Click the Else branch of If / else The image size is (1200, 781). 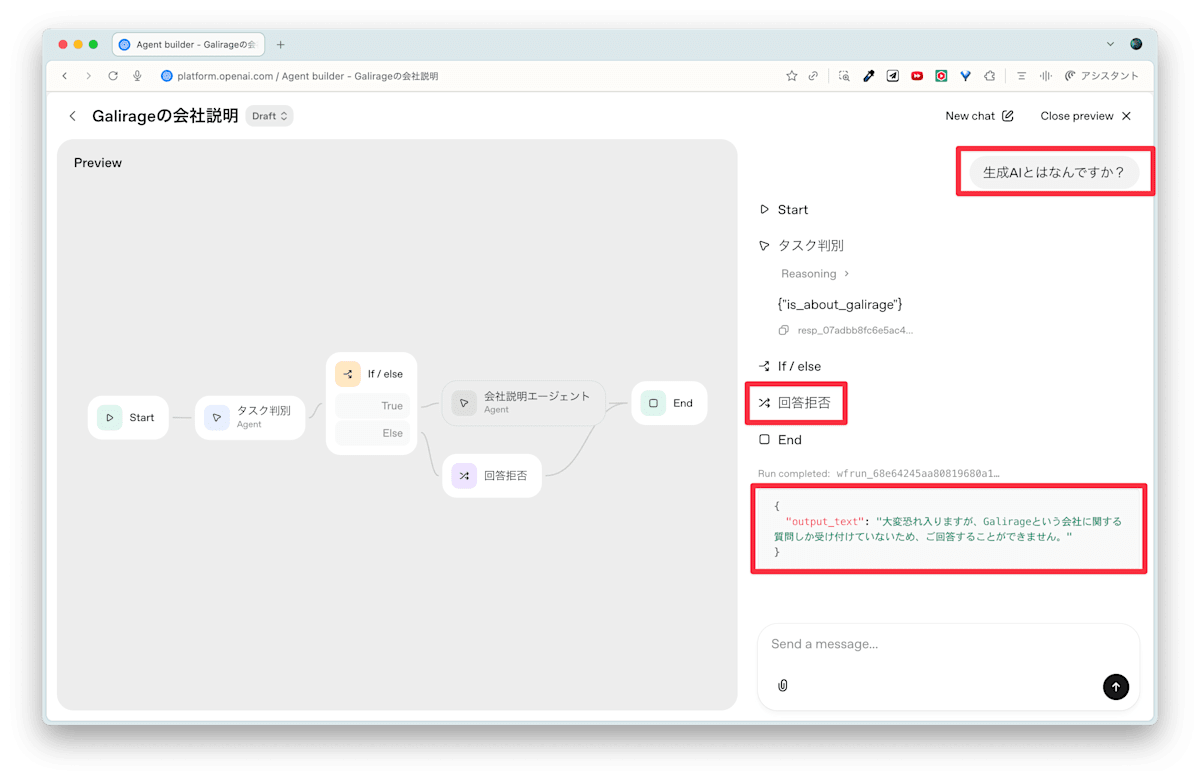pyautogui.click(x=372, y=433)
